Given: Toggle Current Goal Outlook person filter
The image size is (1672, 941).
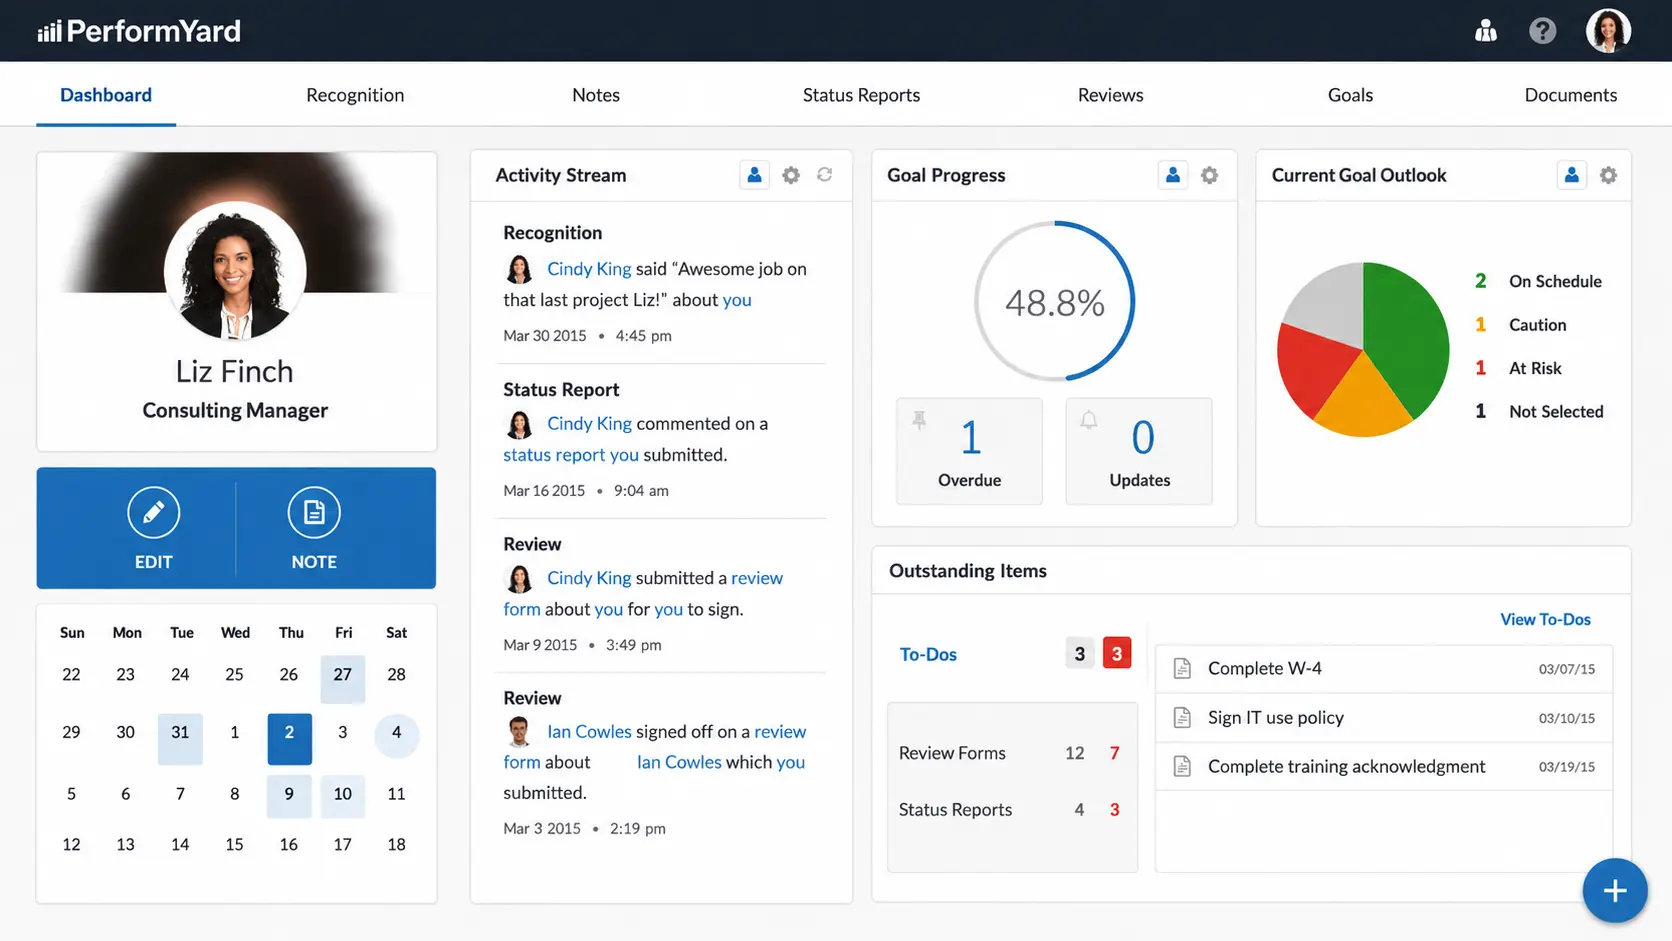Looking at the screenshot, I should coord(1572,175).
